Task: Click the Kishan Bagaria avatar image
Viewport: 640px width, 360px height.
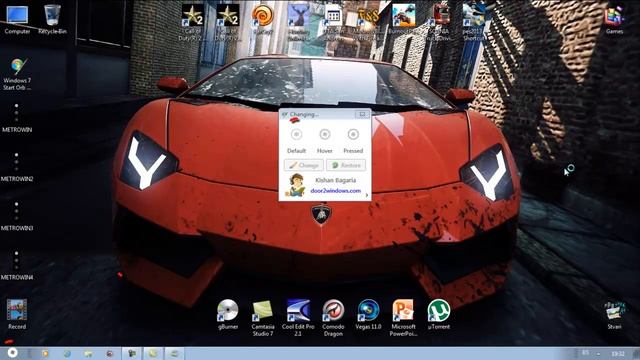Action: point(296,185)
